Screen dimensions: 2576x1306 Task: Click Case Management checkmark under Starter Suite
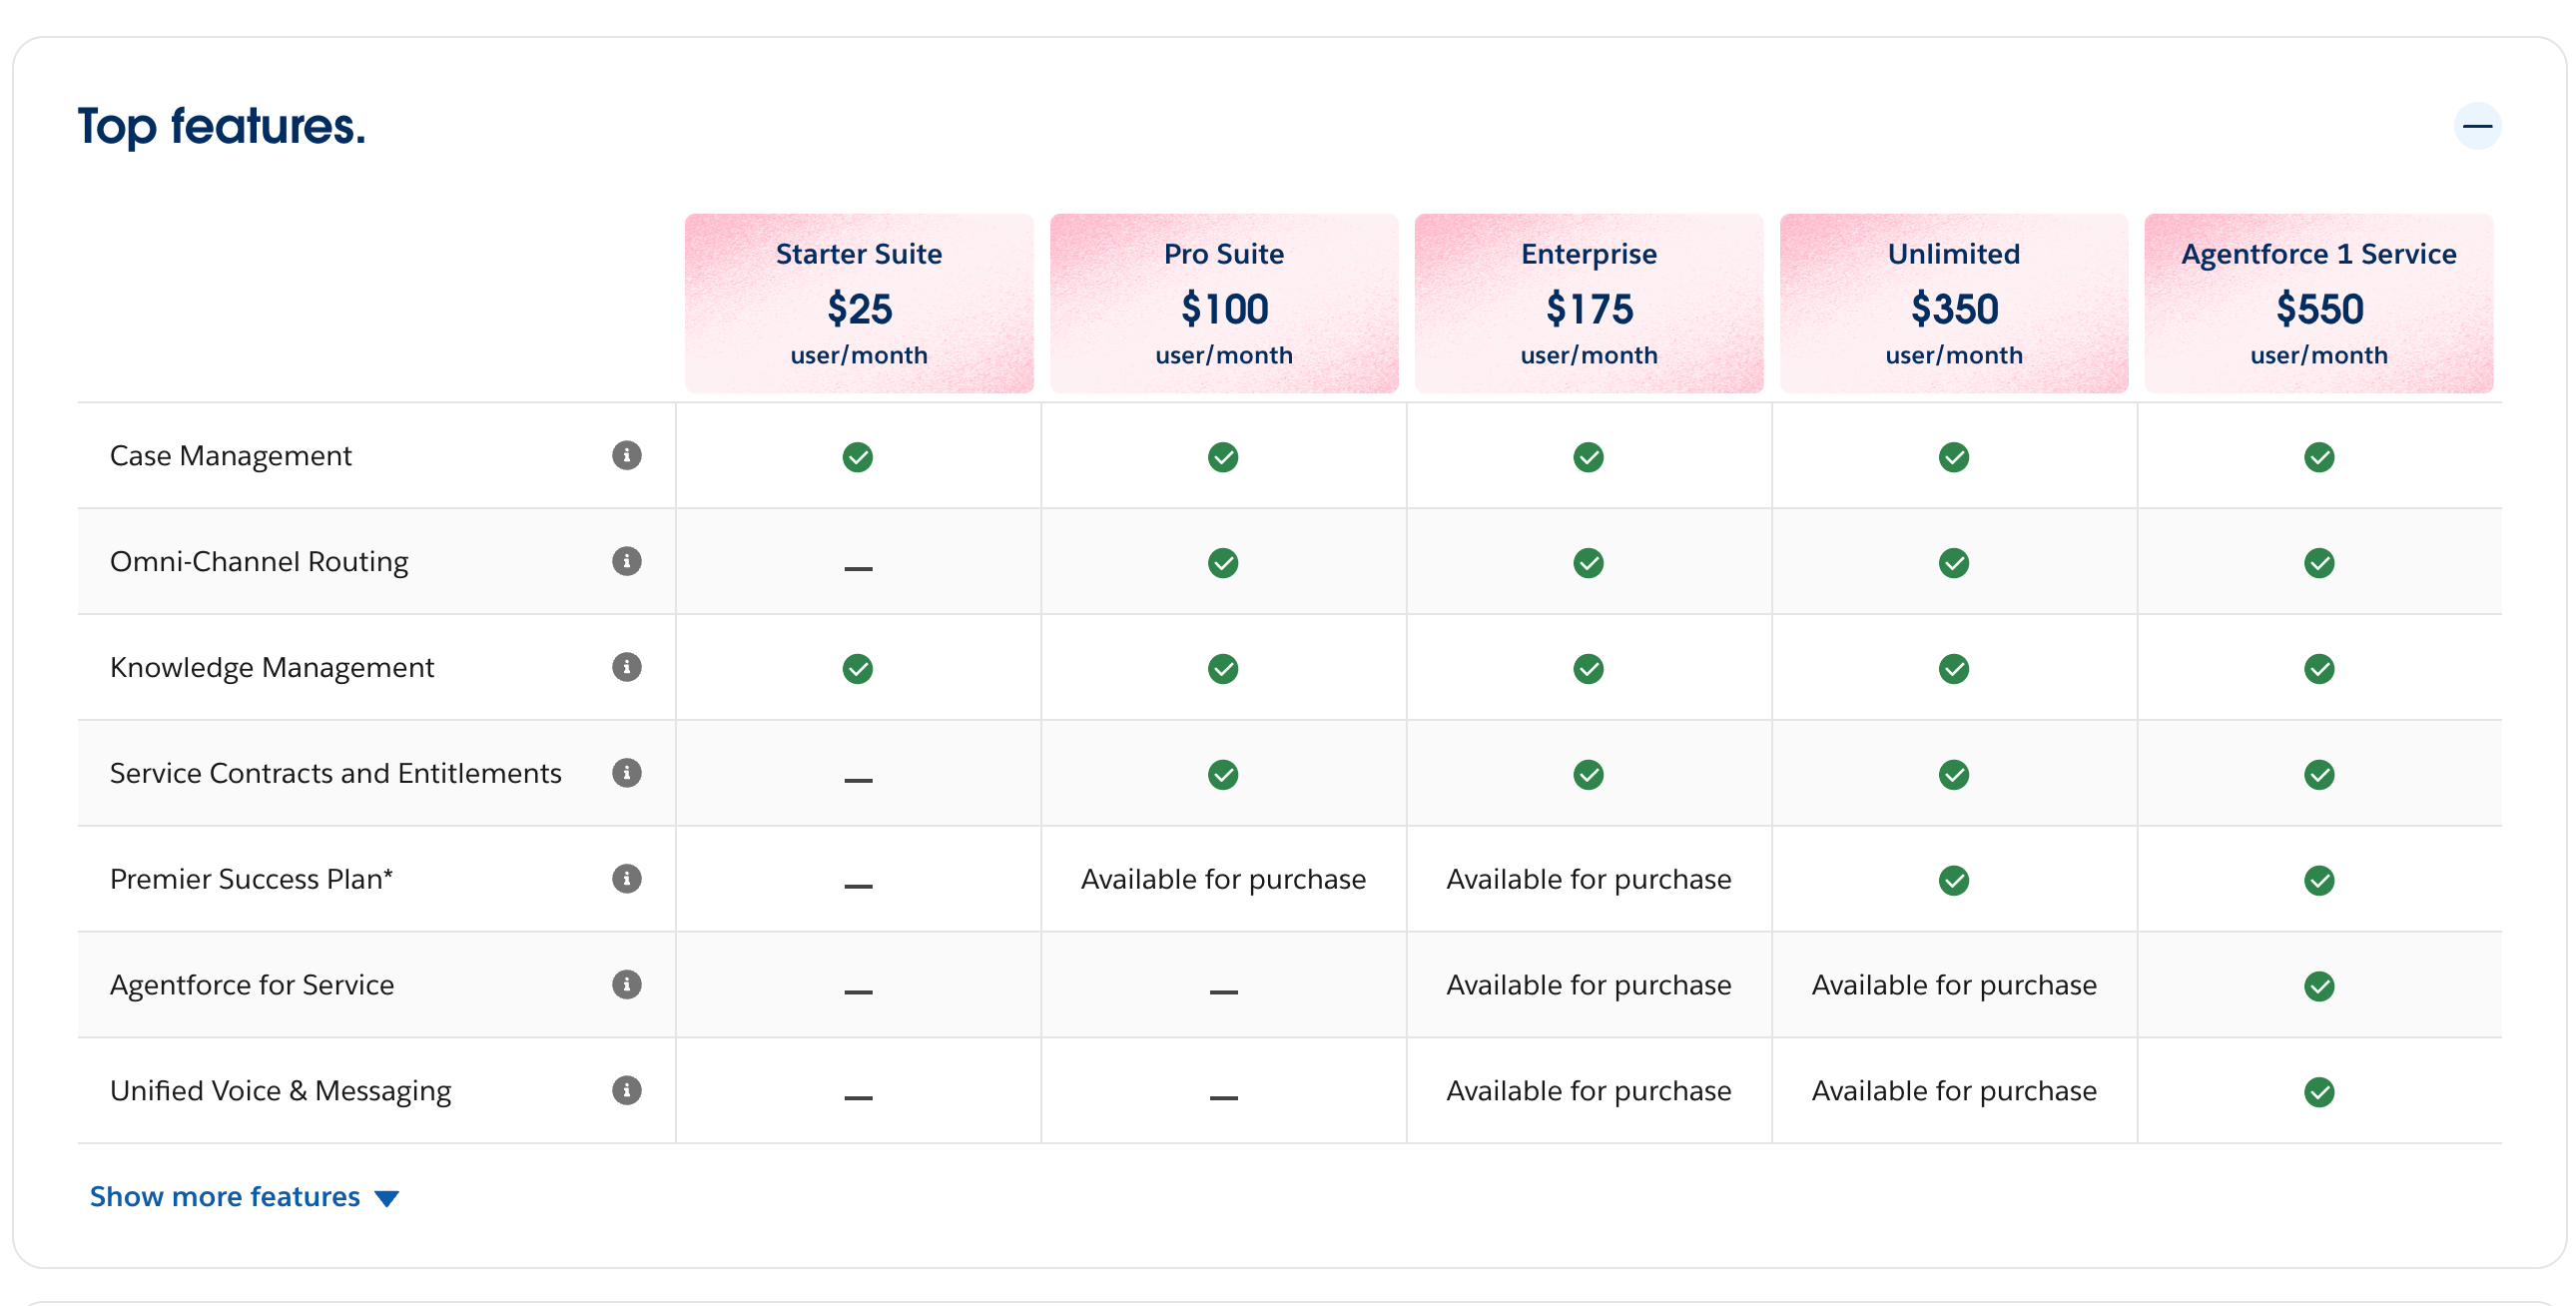click(x=858, y=458)
